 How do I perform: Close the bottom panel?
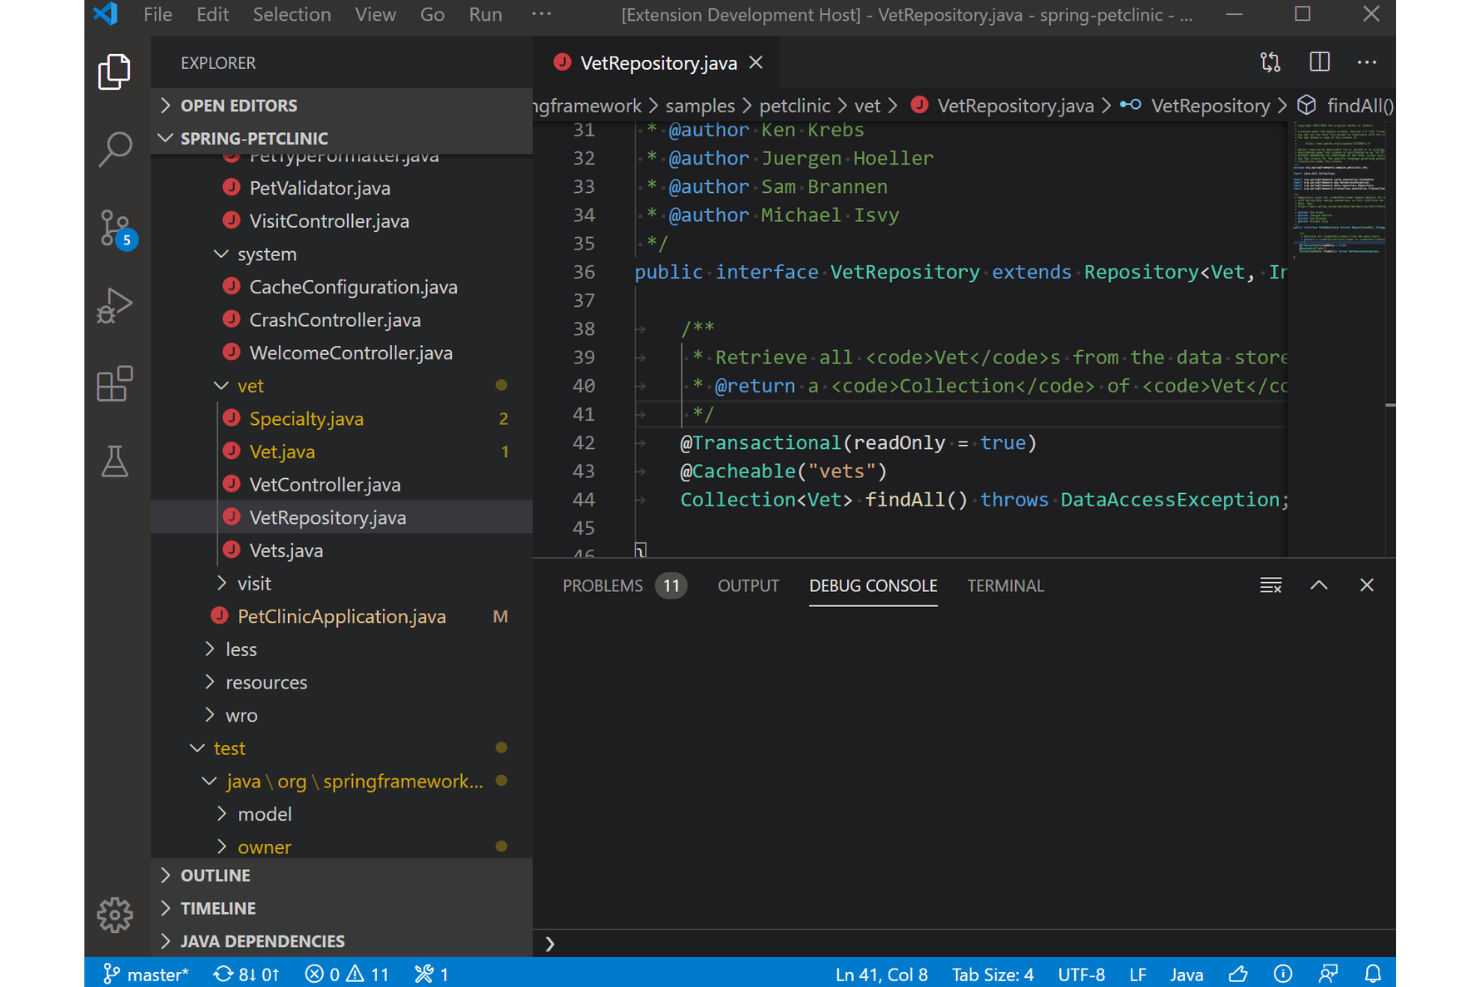pyautogui.click(x=1367, y=585)
